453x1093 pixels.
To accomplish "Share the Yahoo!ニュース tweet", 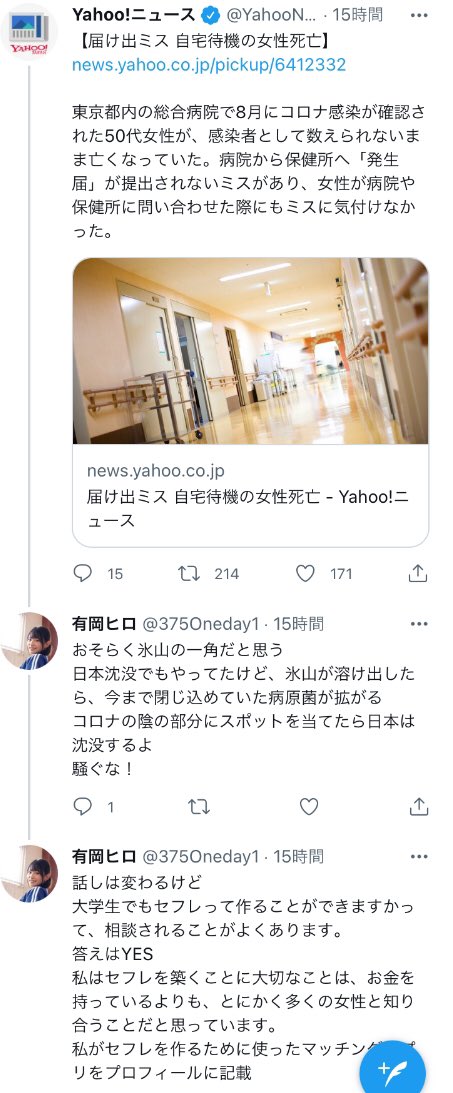I will 417,574.
